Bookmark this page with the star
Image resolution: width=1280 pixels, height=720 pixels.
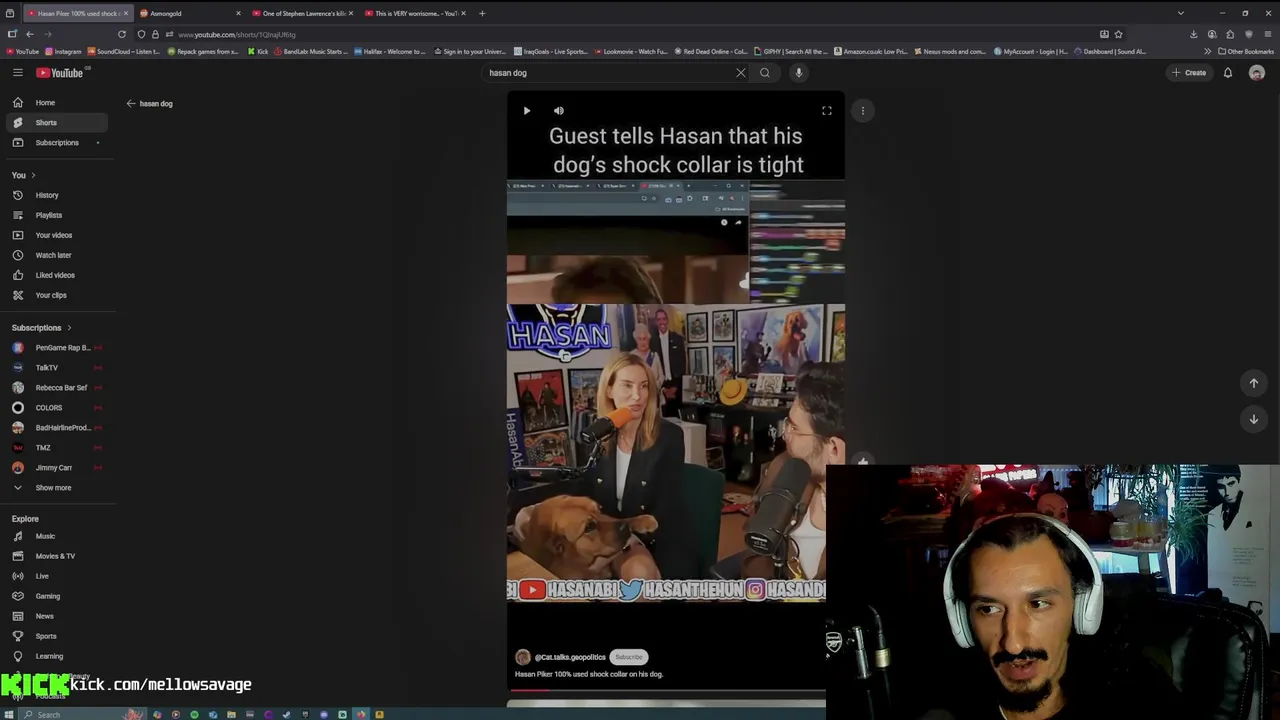[1118, 34]
